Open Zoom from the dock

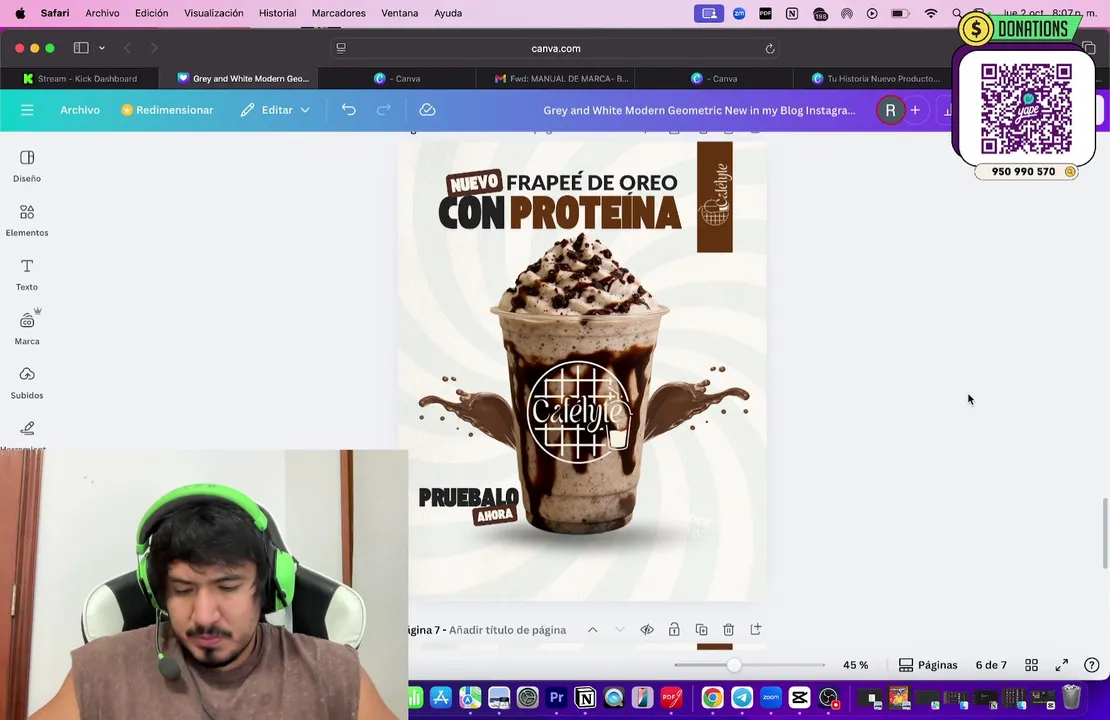(x=771, y=698)
